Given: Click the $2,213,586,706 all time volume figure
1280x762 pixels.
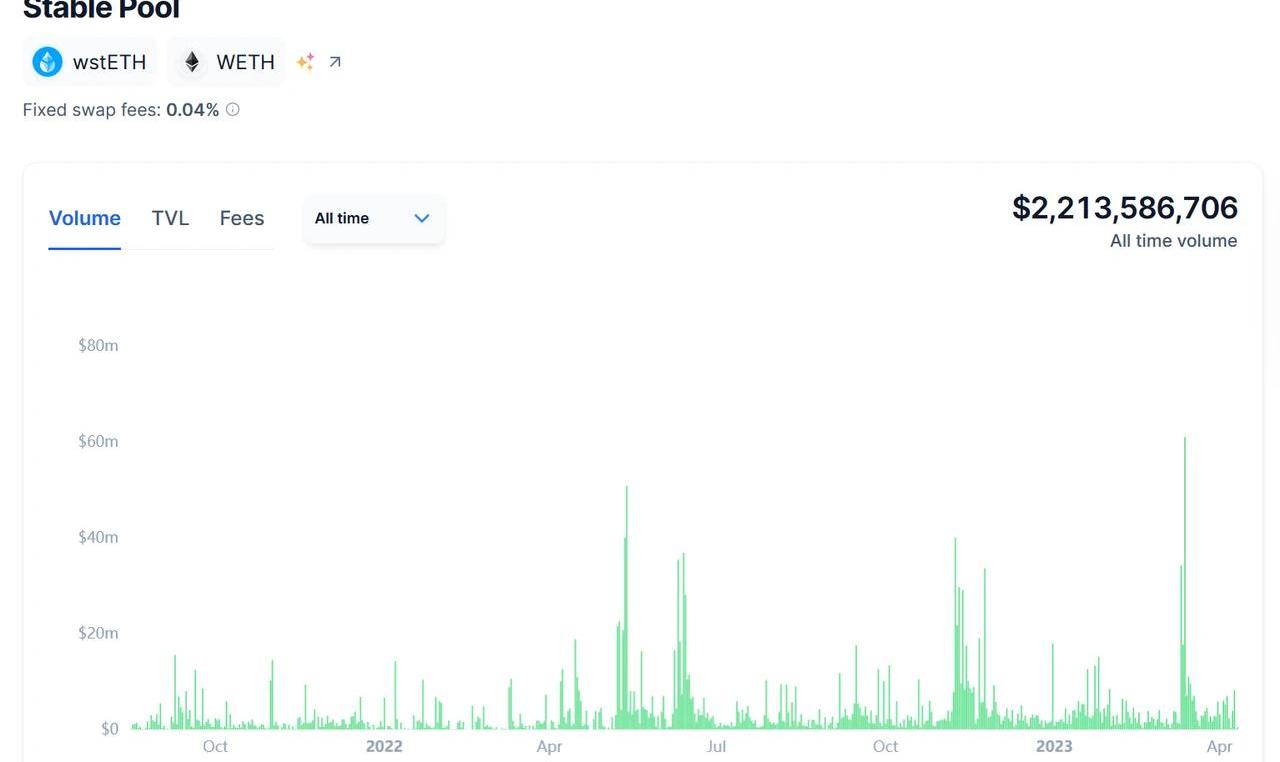Looking at the screenshot, I should coord(1124,208).
